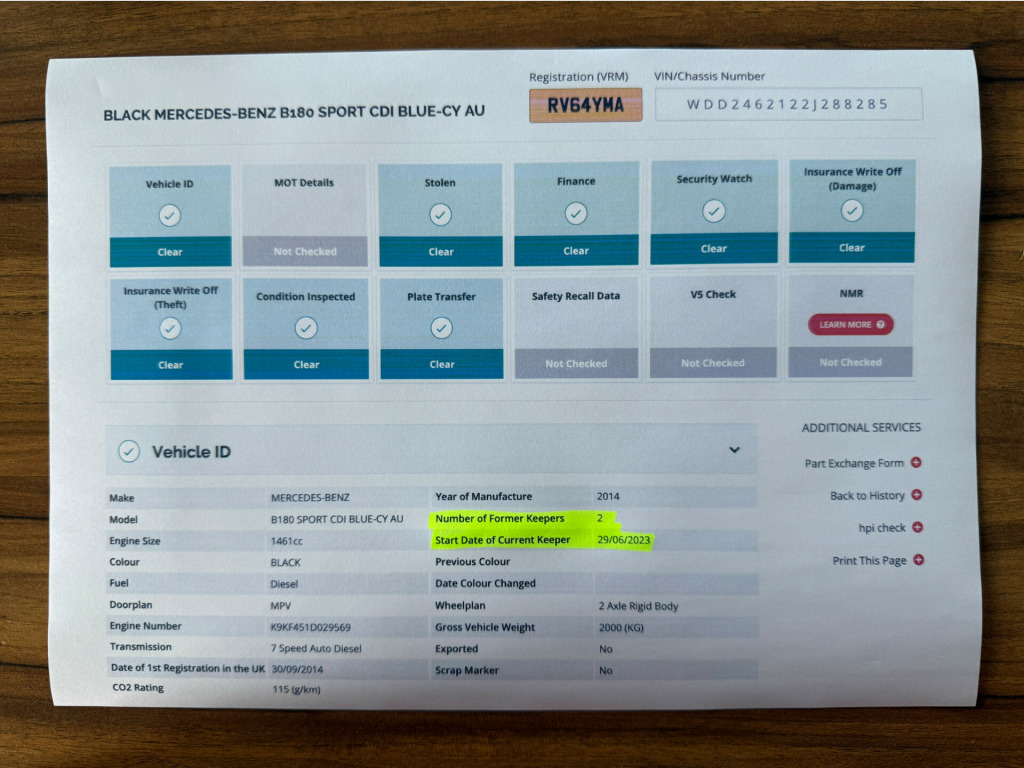Click the Not Checked bar under MOT Details
The height and width of the screenshot is (768, 1024).
click(x=305, y=251)
